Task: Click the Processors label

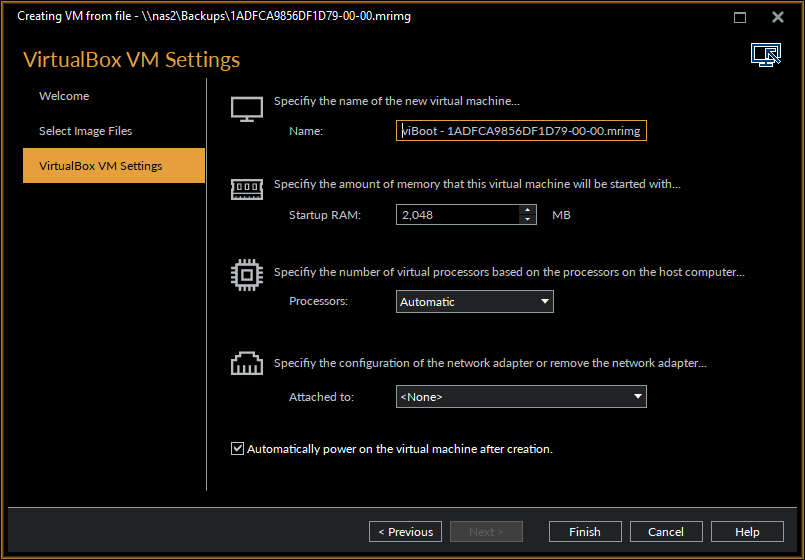Action: 318,301
